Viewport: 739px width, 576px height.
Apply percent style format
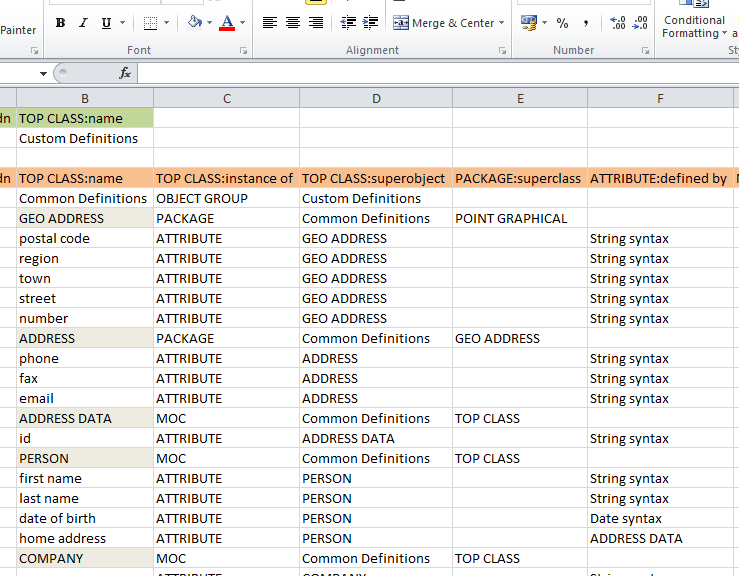(x=562, y=23)
